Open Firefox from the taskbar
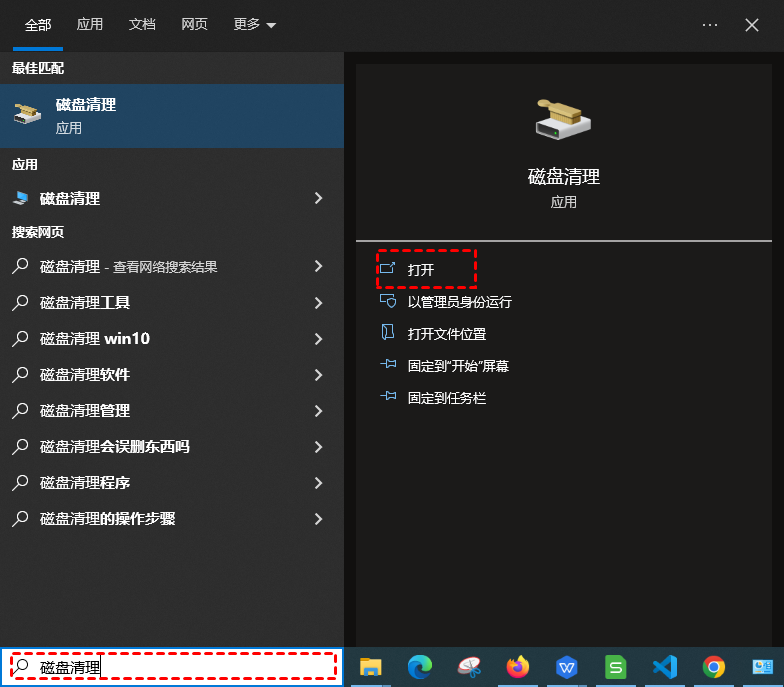This screenshot has height=687, width=784. pyautogui.click(x=518, y=667)
